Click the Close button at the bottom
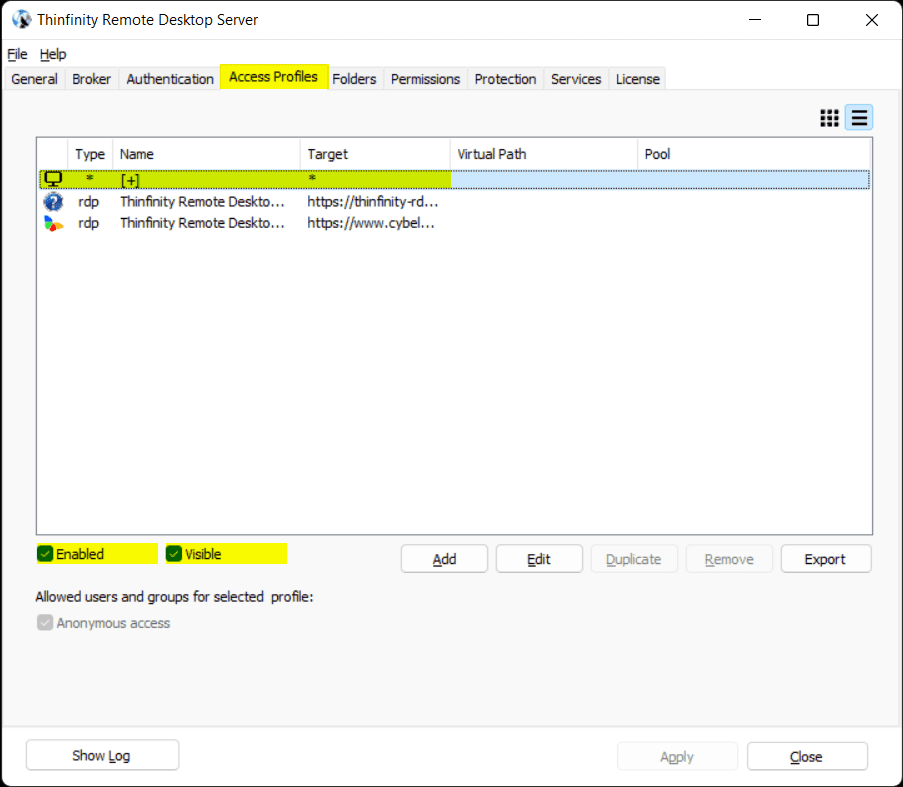 point(807,756)
